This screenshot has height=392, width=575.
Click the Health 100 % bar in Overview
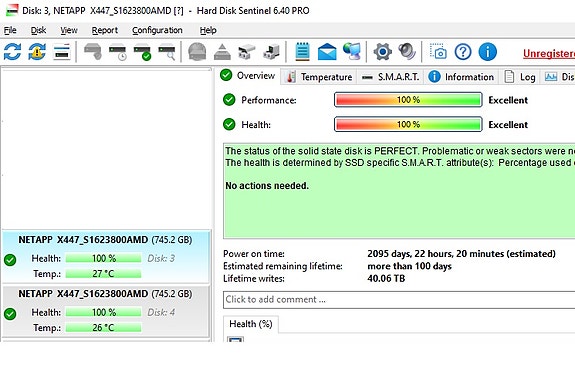[x=408, y=124]
